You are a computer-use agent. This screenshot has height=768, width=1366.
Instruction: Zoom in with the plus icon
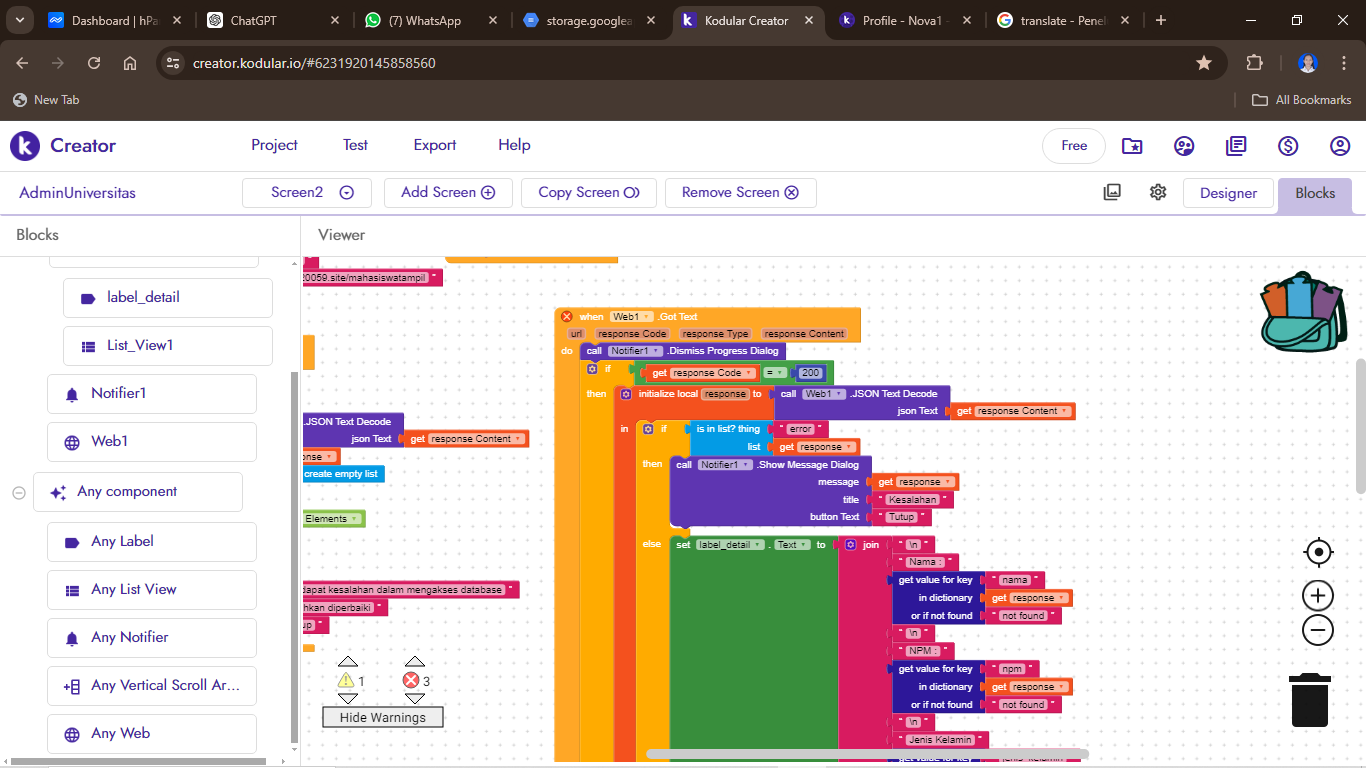[1318, 596]
